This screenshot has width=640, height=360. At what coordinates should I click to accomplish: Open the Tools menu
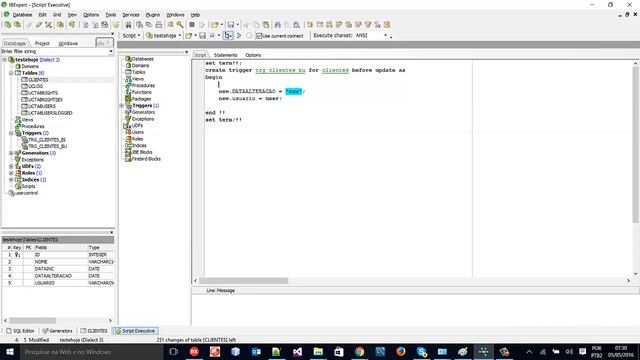click(111, 15)
